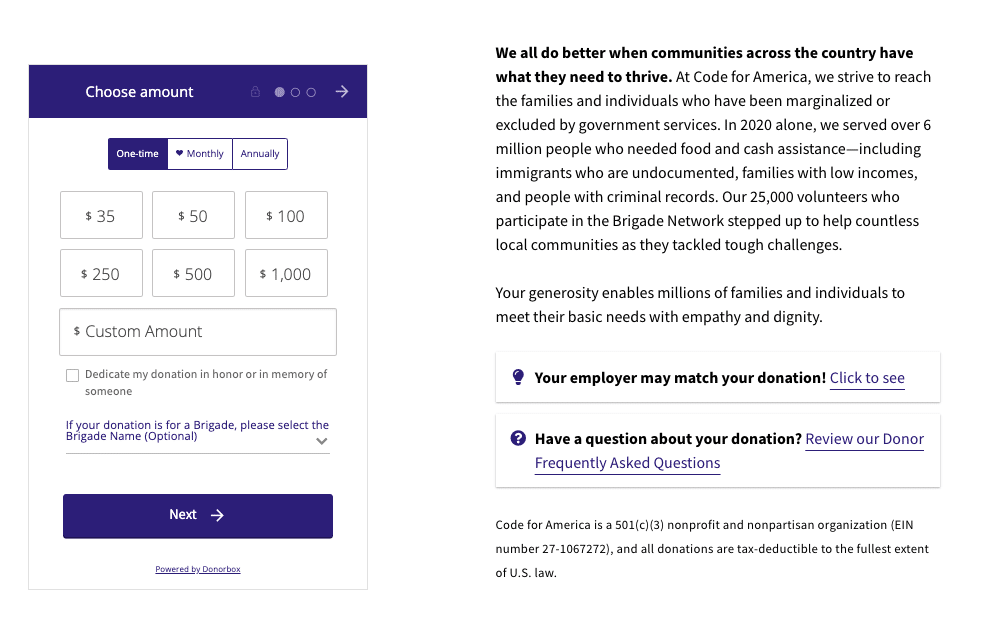
Task: Expand the Brigade selector chevron arrow
Action: tap(321, 440)
